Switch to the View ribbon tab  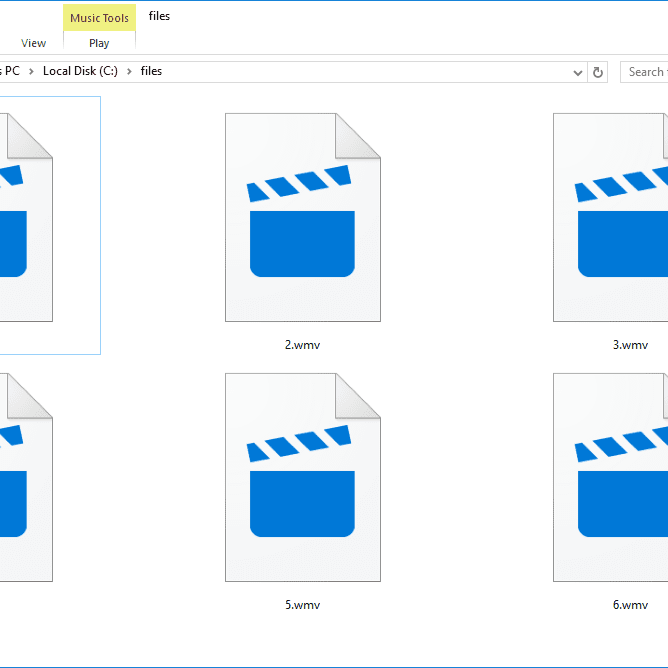point(34,43)
